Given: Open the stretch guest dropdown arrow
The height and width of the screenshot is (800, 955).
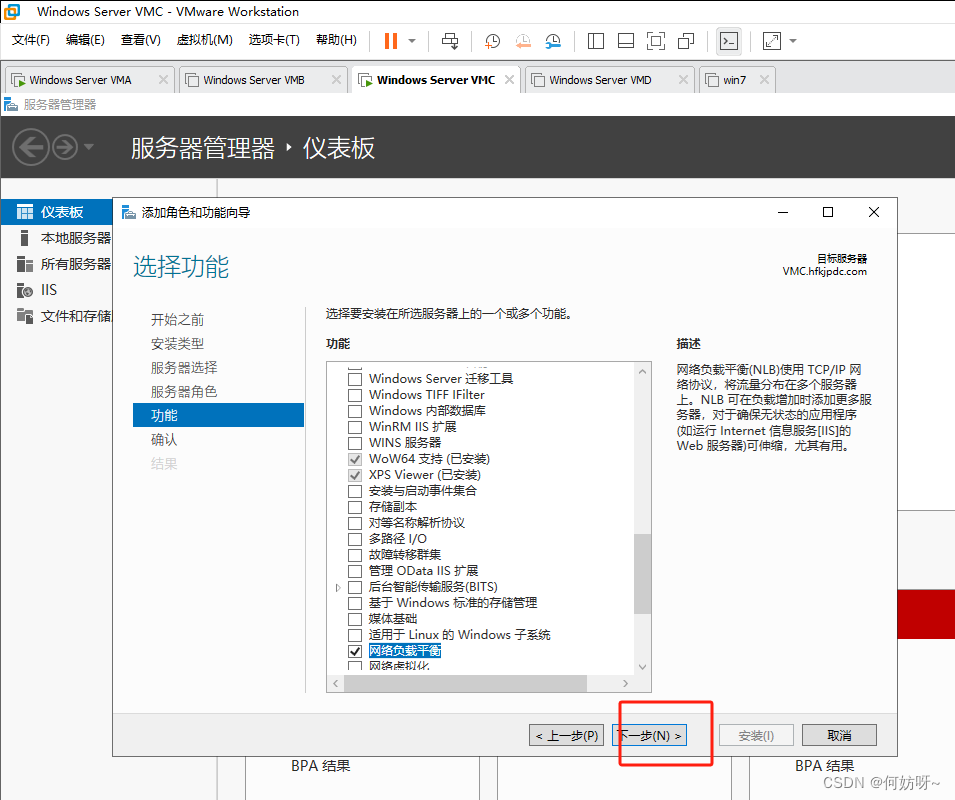Looking at the screenshot, I should 793,41.
